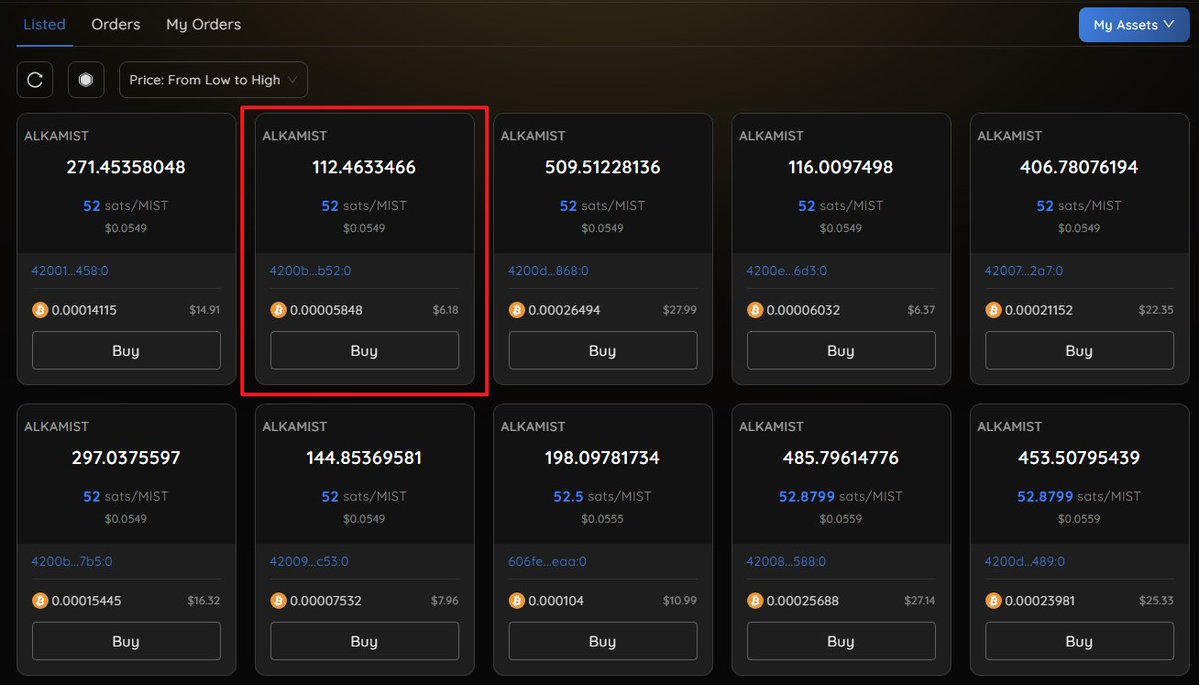The width and height of the screenshot is (1199, 685).
Task: Click the $6.18 total price
Action: [446, 310]
